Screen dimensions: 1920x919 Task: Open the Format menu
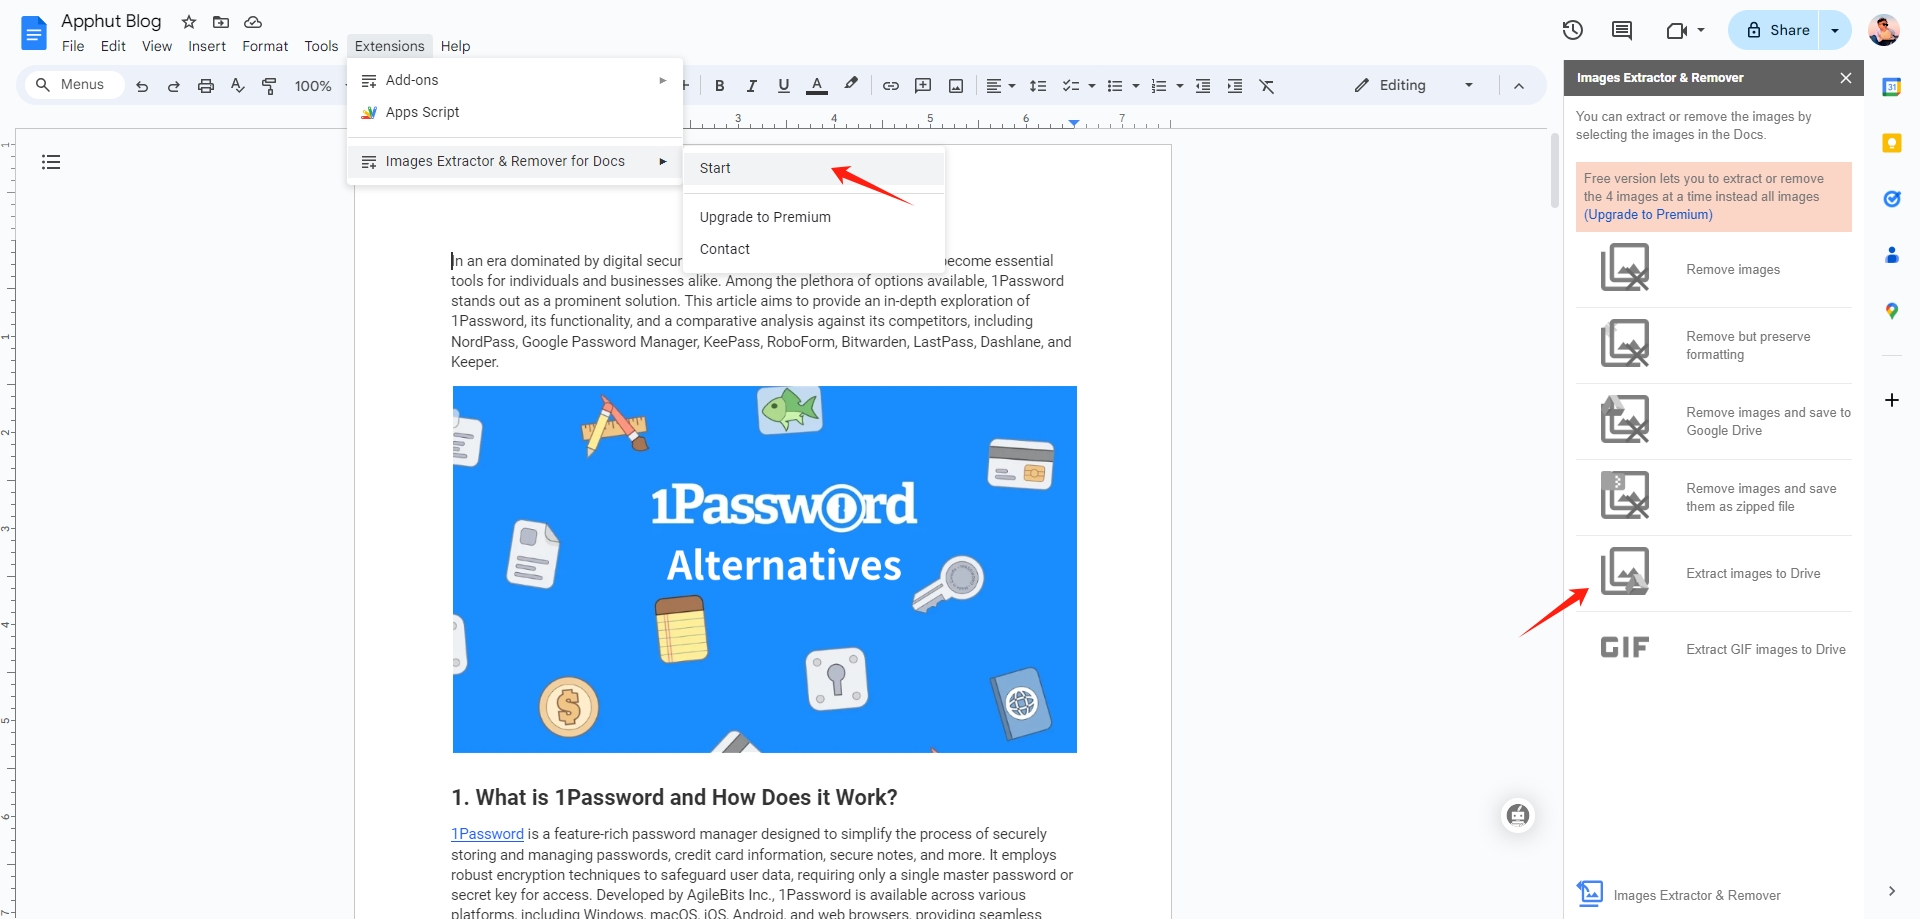(x=265, y=46)
